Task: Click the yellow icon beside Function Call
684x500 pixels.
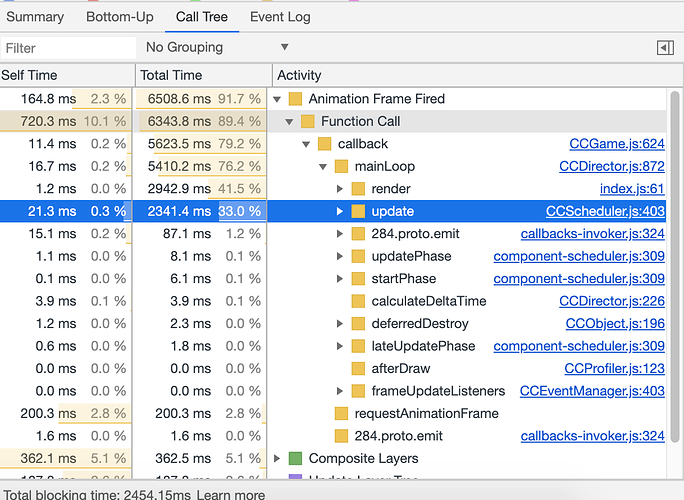Action: click(308, 121)
